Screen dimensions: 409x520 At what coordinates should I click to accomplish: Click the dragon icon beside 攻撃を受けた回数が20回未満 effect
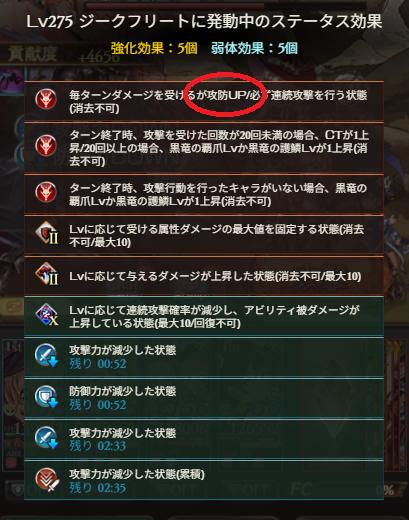click(x=46, y=145)
